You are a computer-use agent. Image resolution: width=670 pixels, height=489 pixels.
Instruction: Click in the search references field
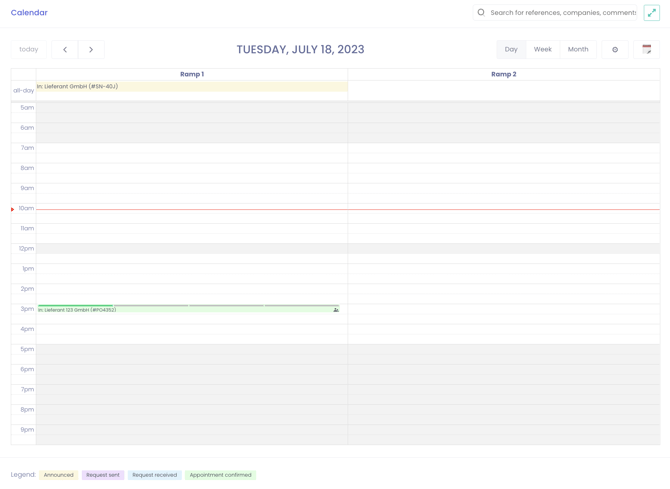562,13
